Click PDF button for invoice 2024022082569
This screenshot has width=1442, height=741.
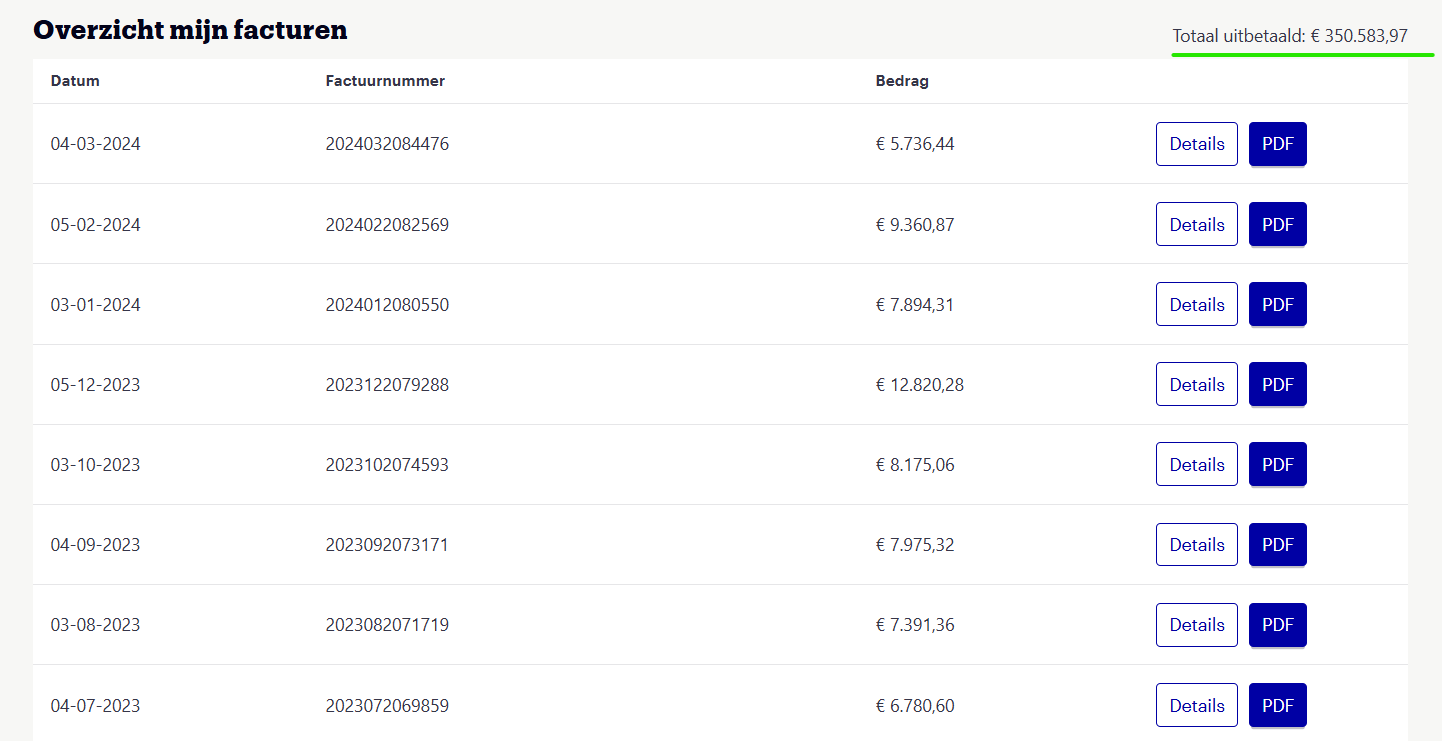click(1277, 224)
